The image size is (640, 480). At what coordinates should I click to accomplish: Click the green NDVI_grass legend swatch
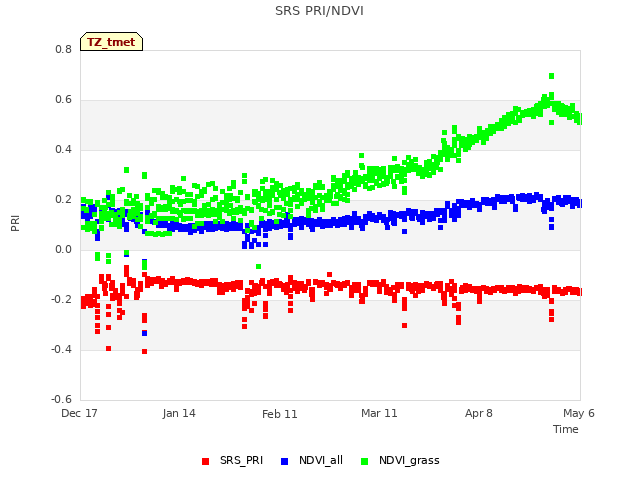tap(364, 461)
